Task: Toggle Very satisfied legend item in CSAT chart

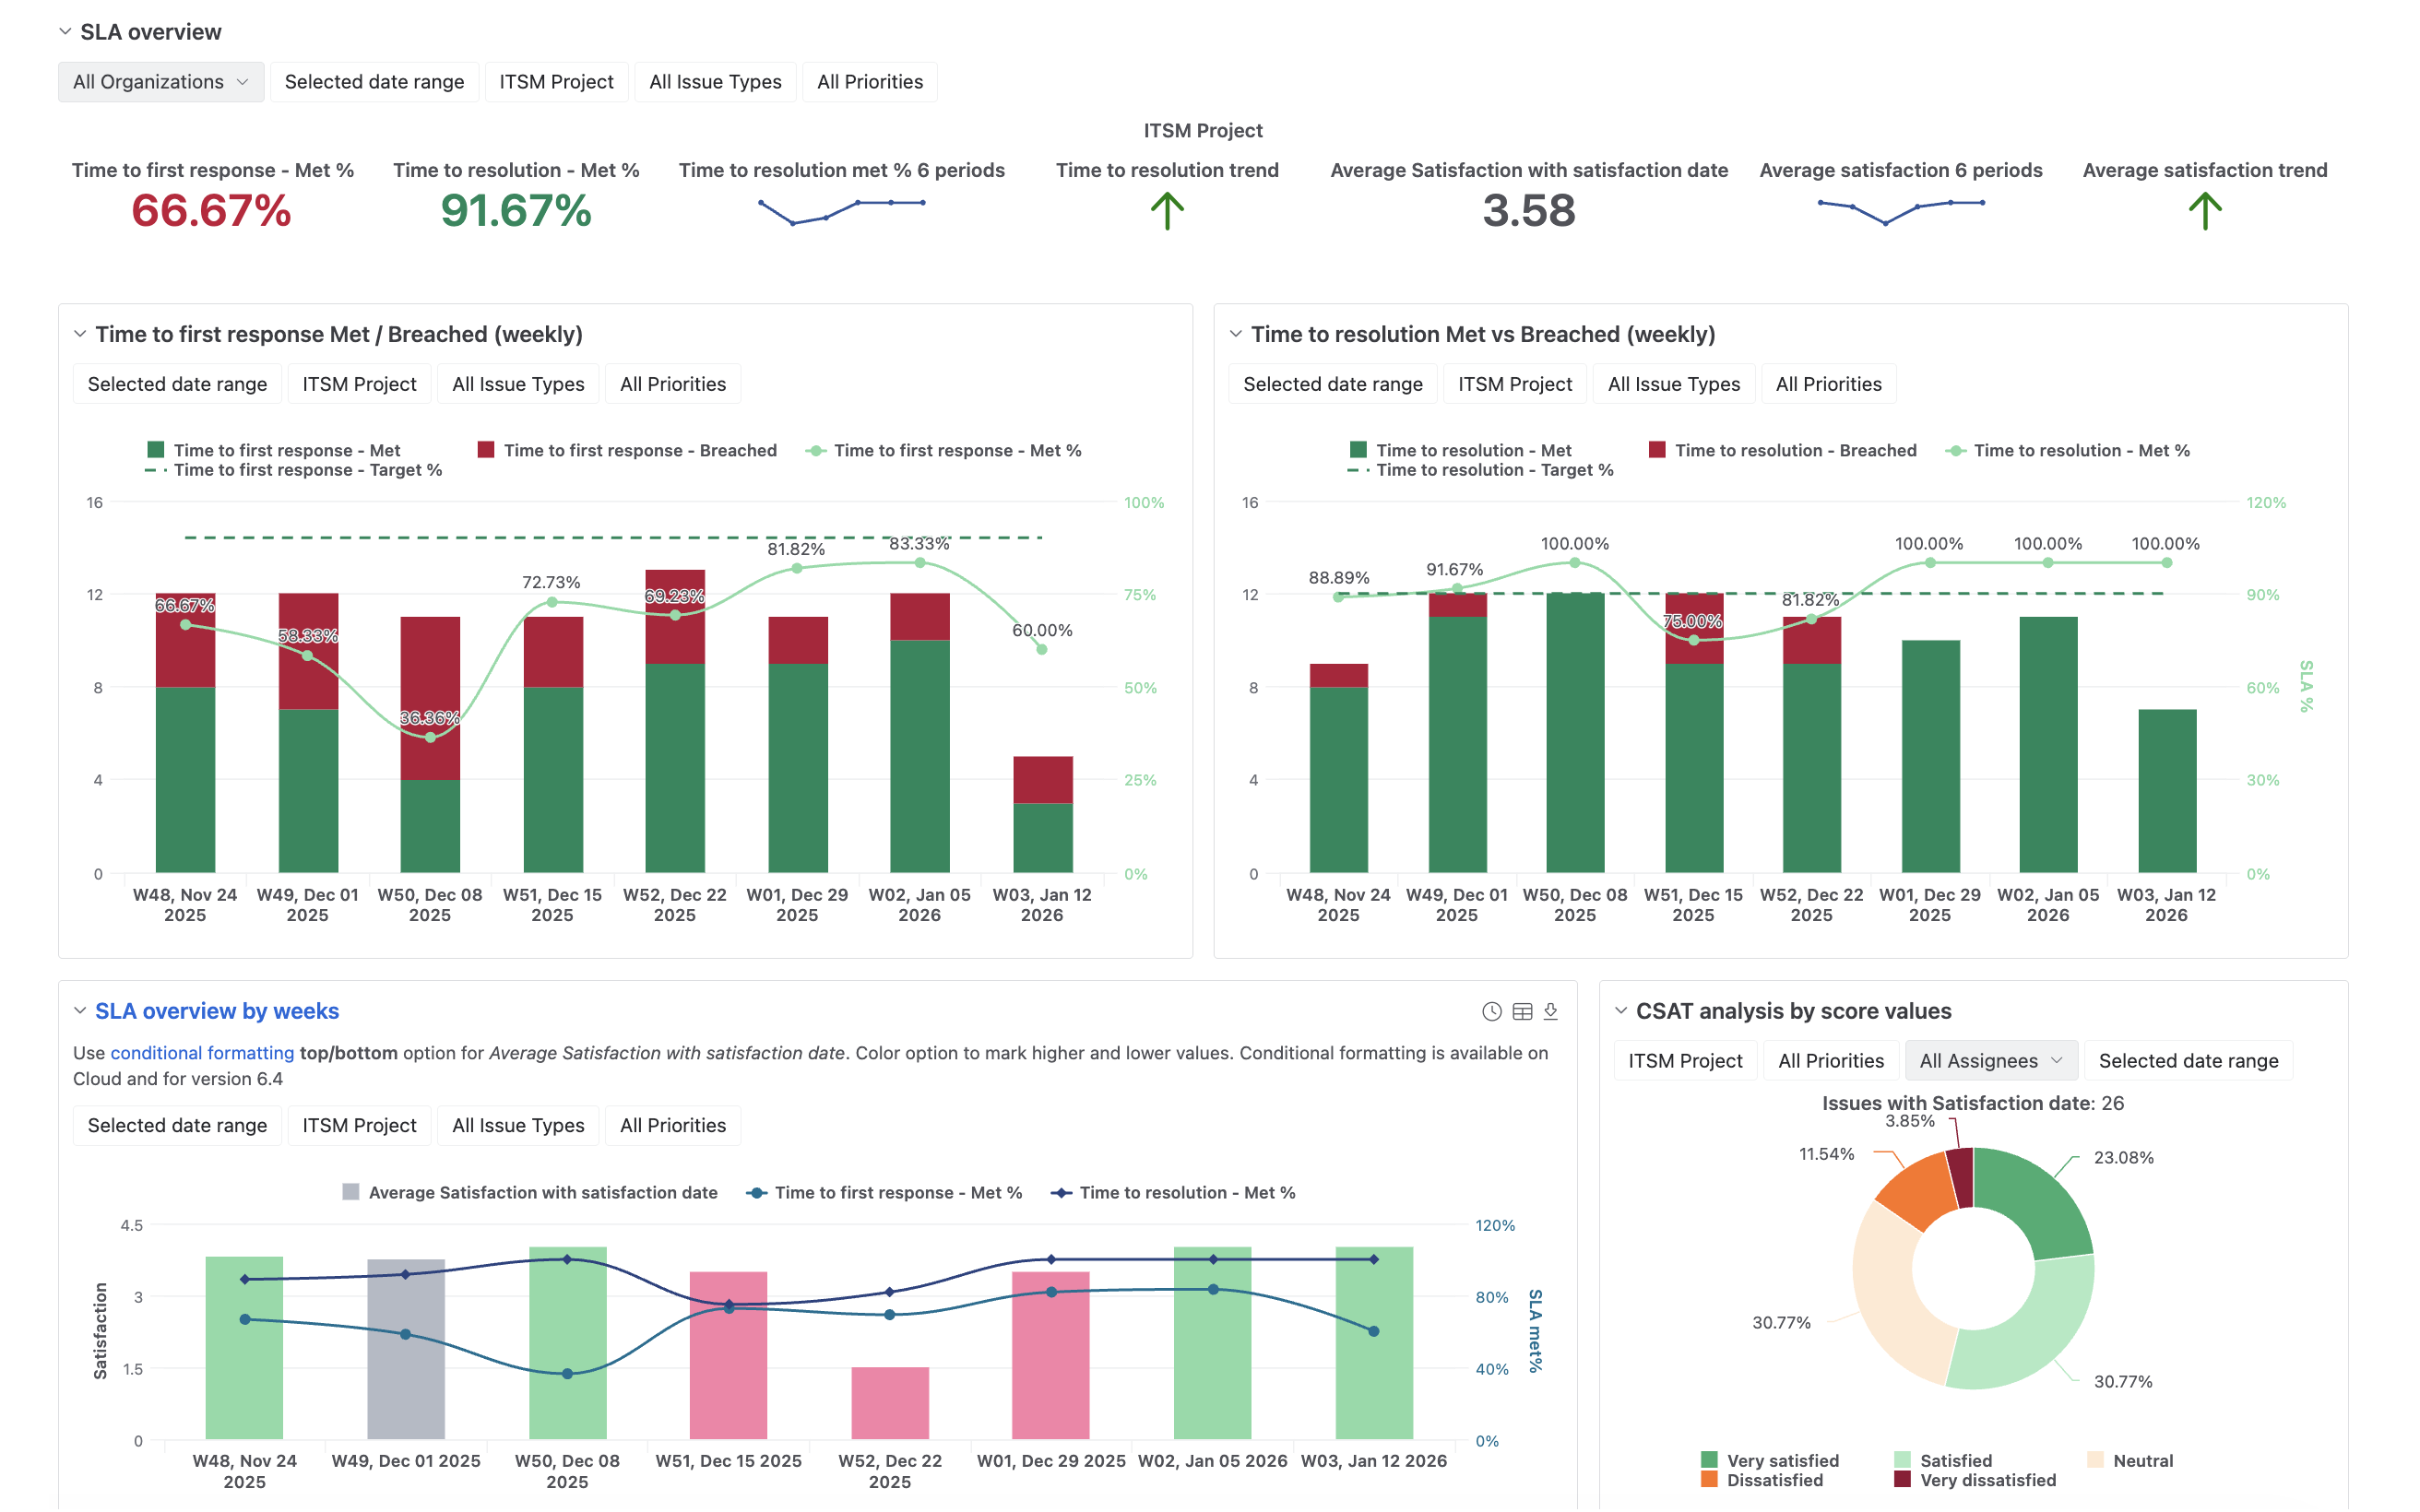Action: tap(1770, 1461)
